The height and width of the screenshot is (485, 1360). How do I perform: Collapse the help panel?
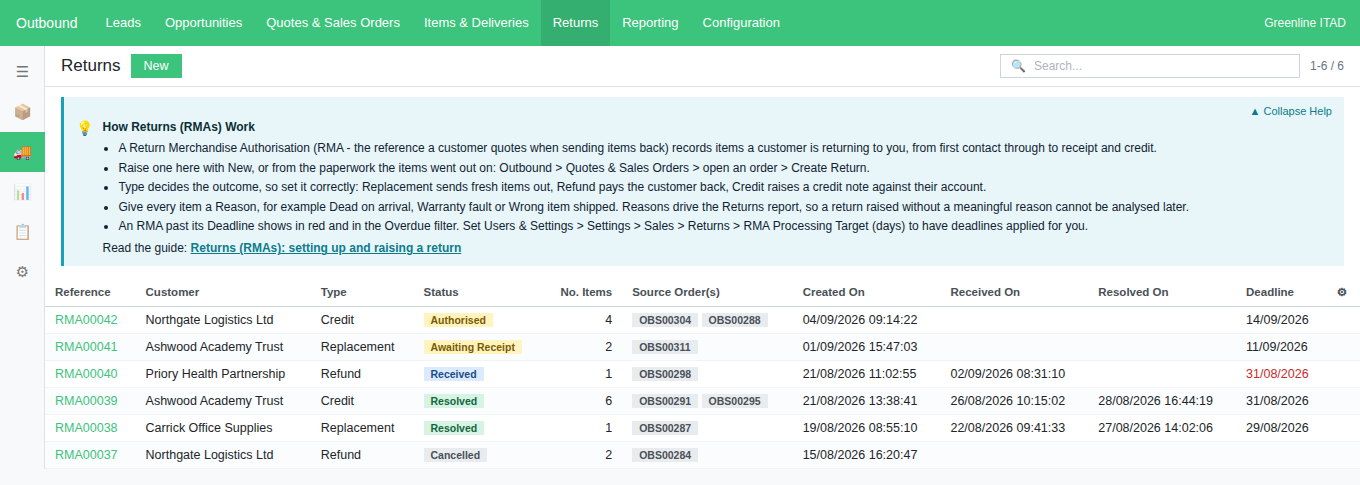[1291, 111]
